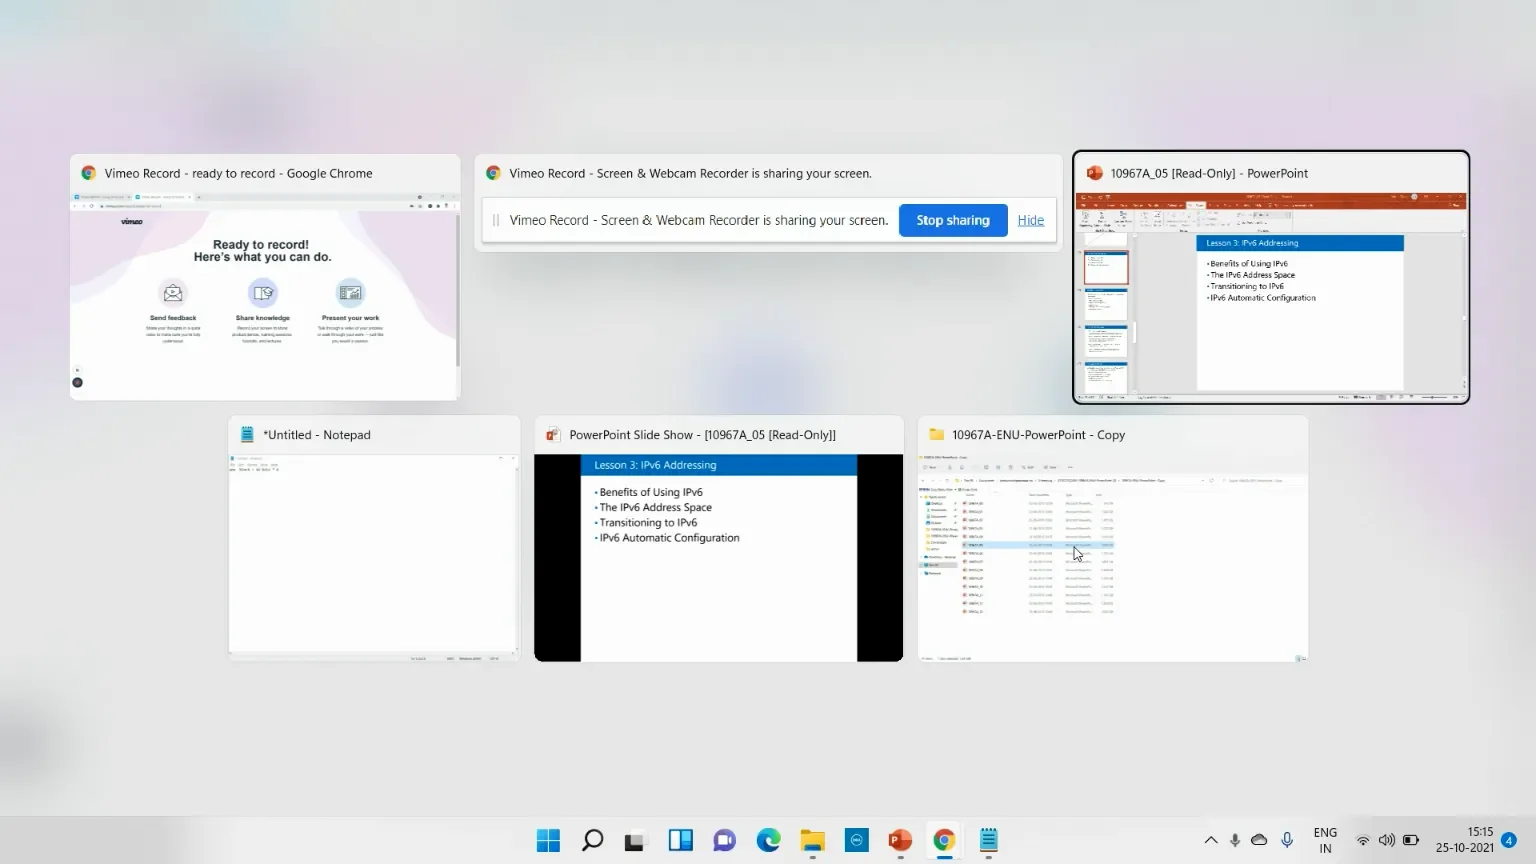Image resolution: width=1536 pixels, height=864 pixels.
Task: Open the Windows Start menu
Action: (x=548, y=841)
